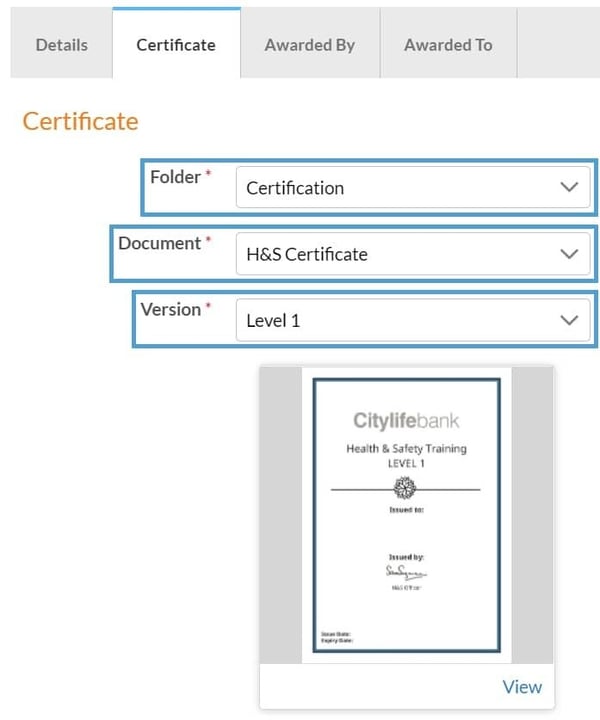Click the Document field label
Image resolution: width=600 pixels, height=720 pixels.
pyautogui.click(x=160, y=243)
